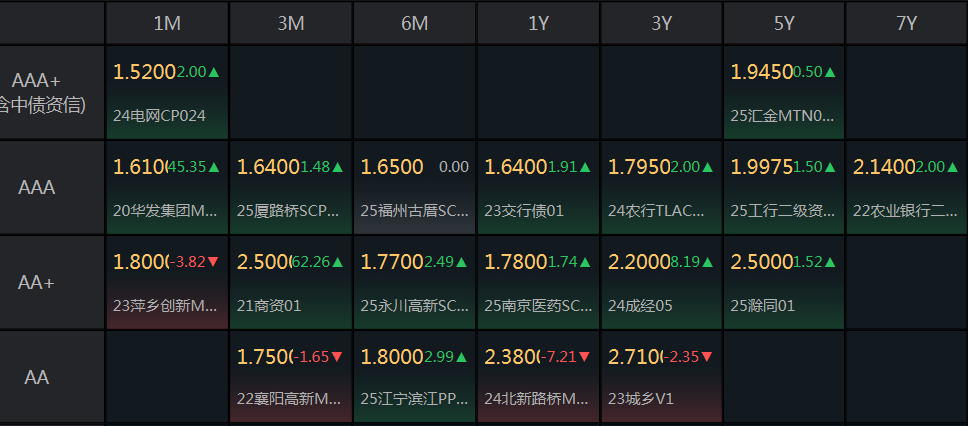The image size is (968, 426).
Task: Open the 25福州古厝SC... bond cell
Action: (414, 188)
